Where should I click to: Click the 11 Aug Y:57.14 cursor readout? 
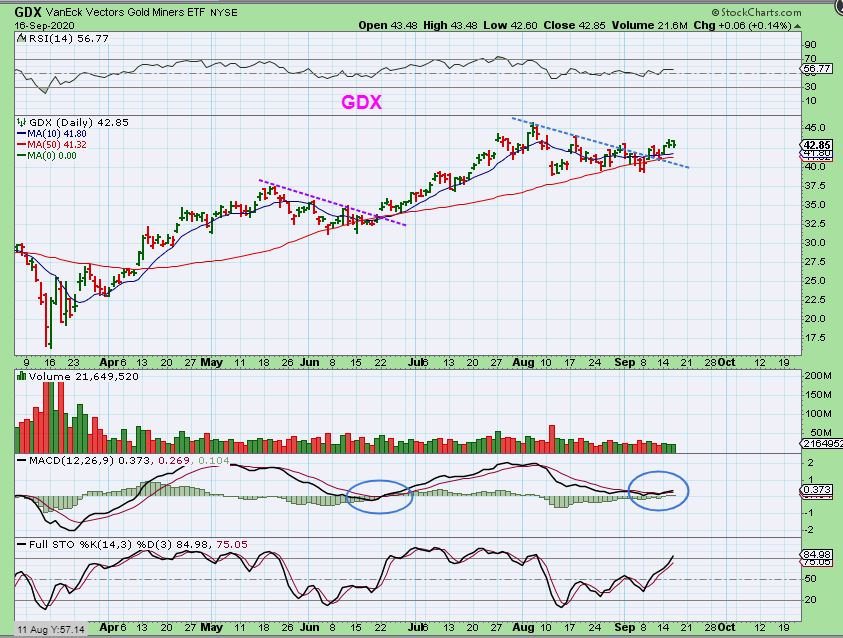(x=51, y=629)
